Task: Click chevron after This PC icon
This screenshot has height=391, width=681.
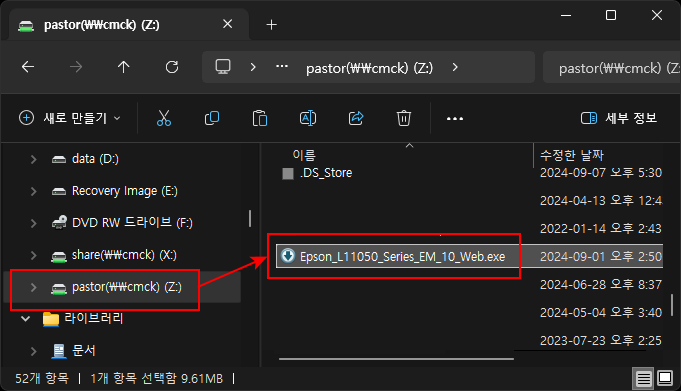Action: click(x=253, y=67)
